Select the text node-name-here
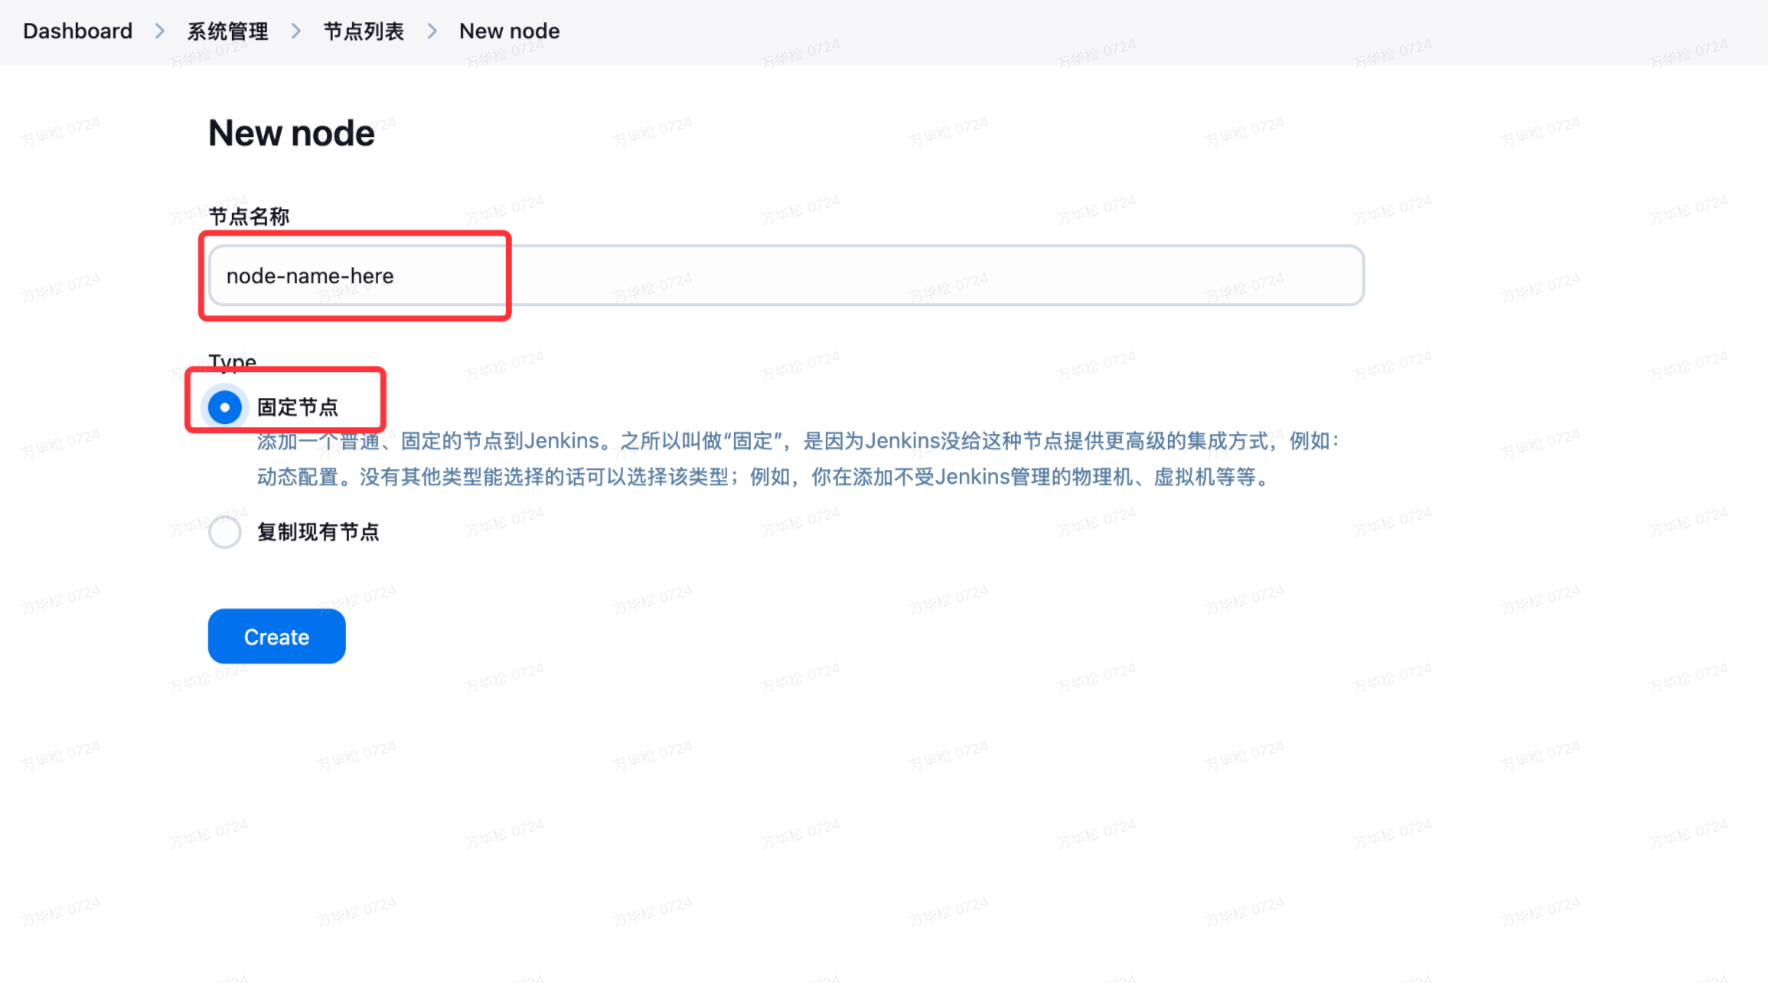 [311, 276]
